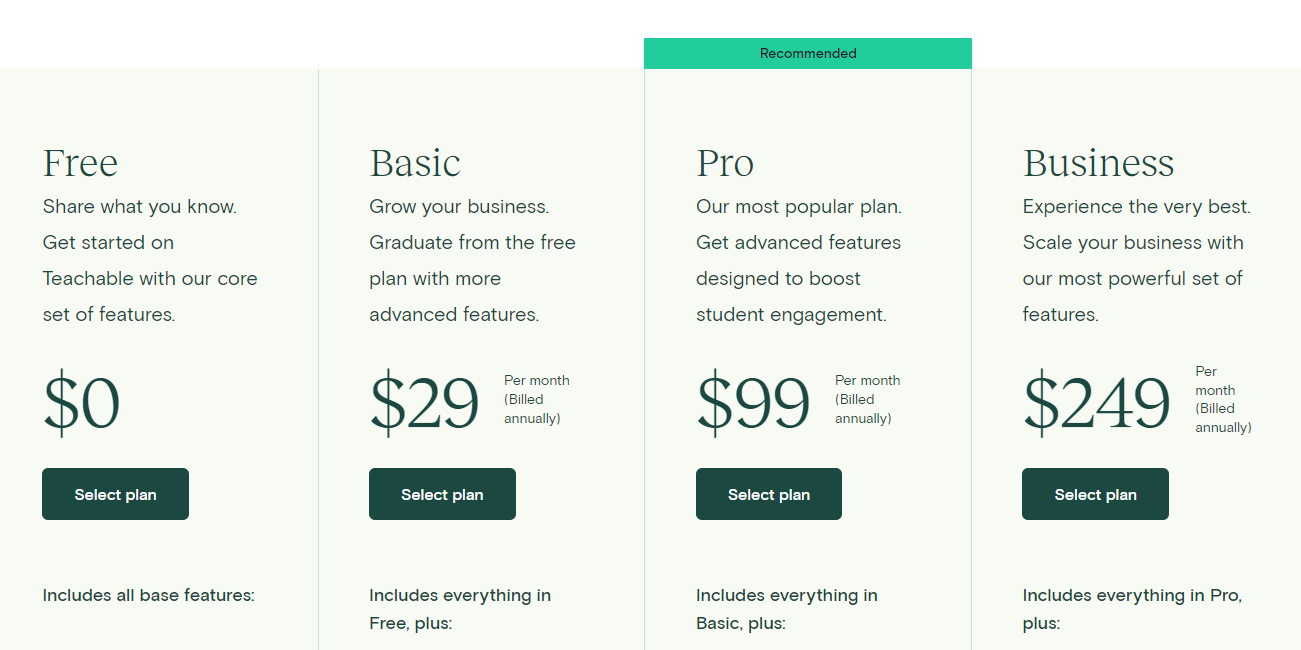Click the $0 price
Viewport: 1301px width, 650px height.
coord(81,402)
